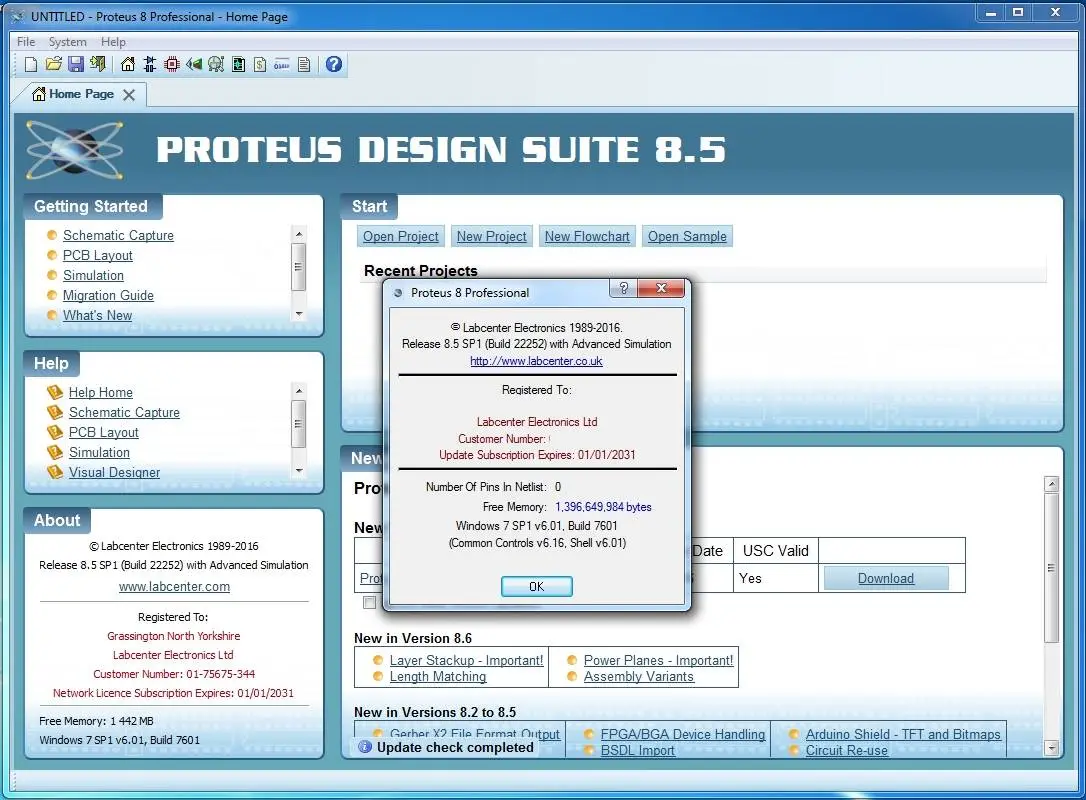Launch the 3D Visualizer toolbar icon
Viewport: 1086px width, 800px height.
pyautogui.click(x=194, y=64)
